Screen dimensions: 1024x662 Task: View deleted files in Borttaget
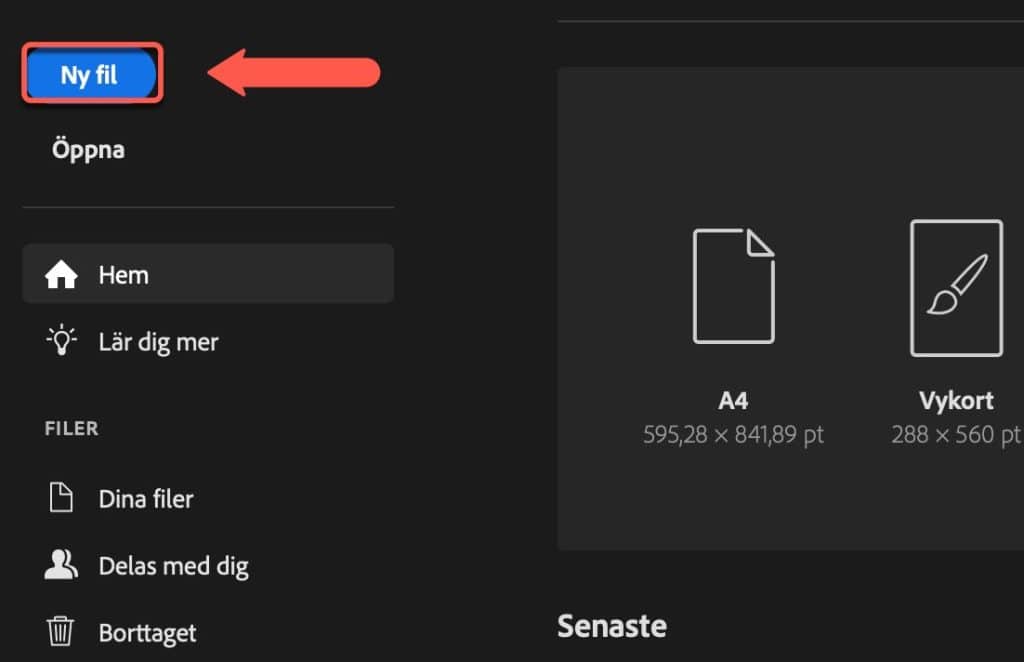pos(147,633)
